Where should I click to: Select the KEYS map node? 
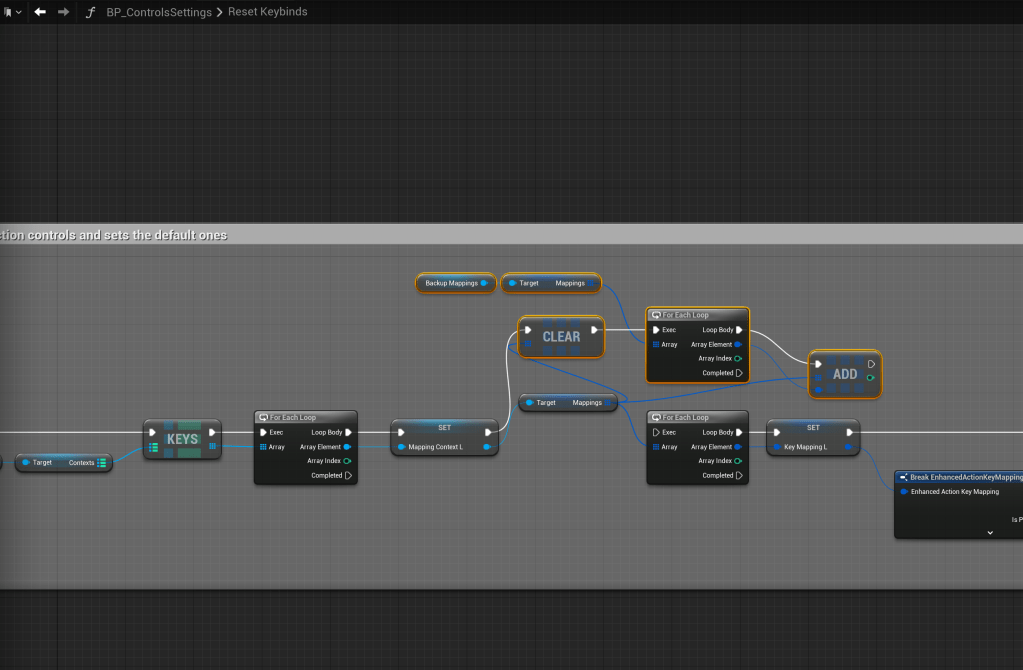point(182,439)
